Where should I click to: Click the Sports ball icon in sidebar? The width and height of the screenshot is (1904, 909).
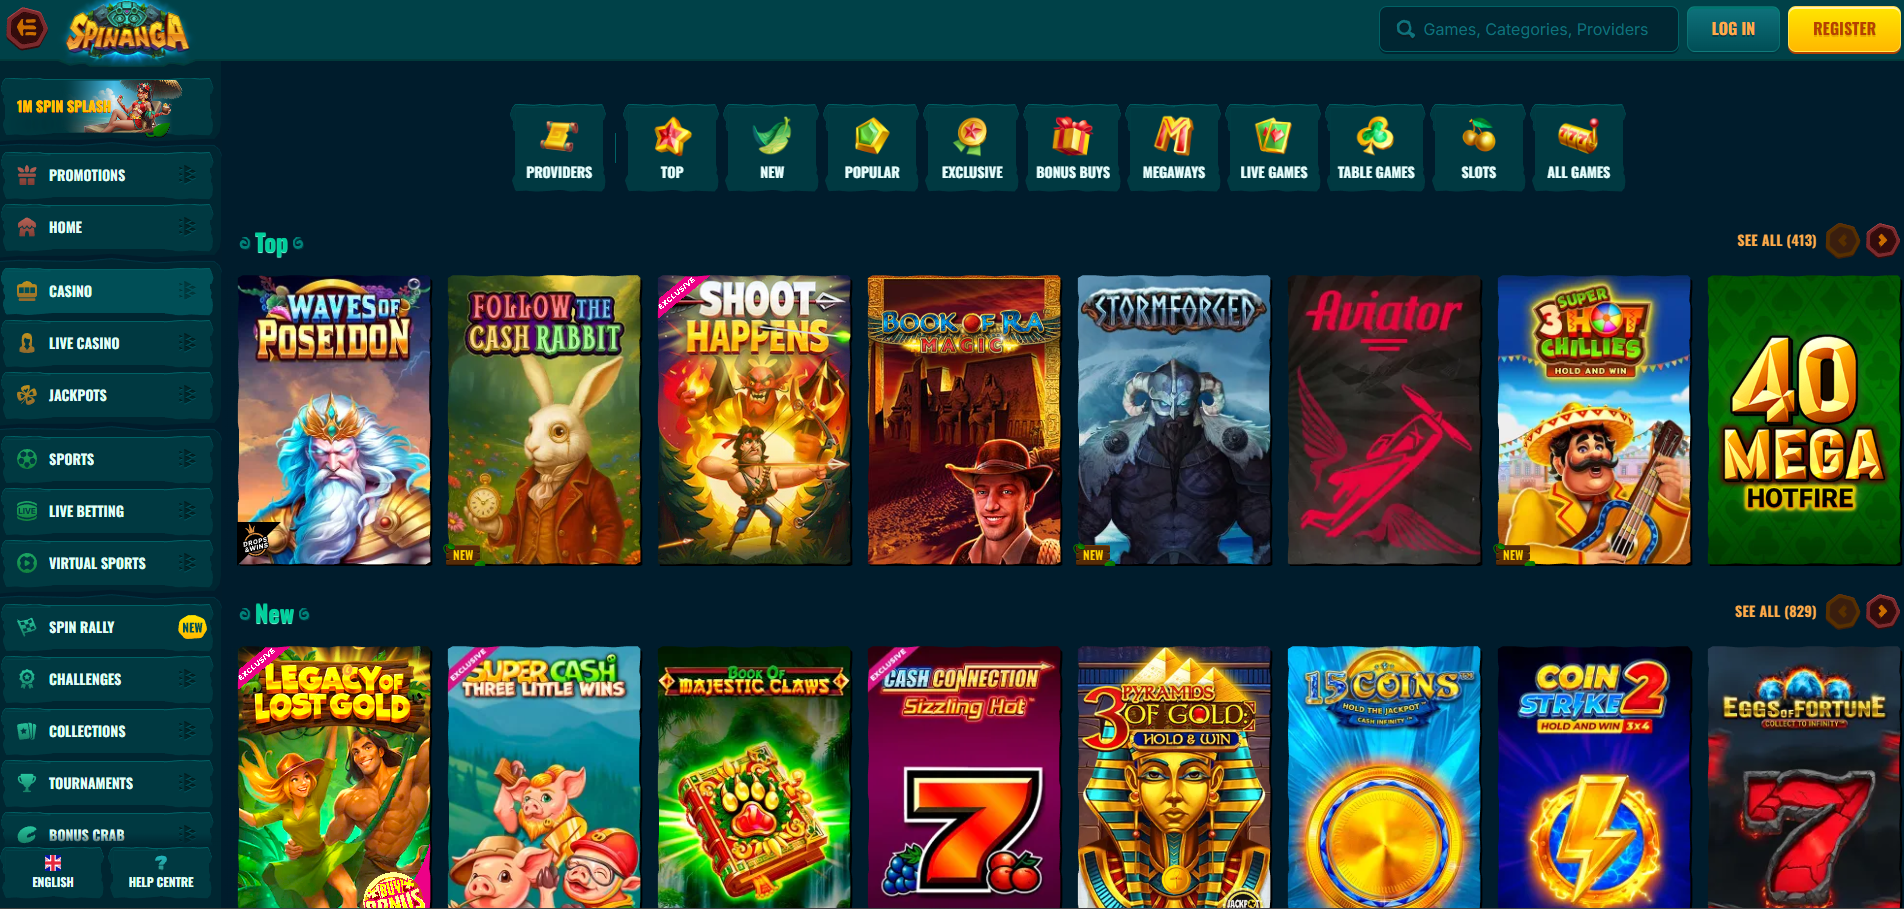(x=27, y=459)
